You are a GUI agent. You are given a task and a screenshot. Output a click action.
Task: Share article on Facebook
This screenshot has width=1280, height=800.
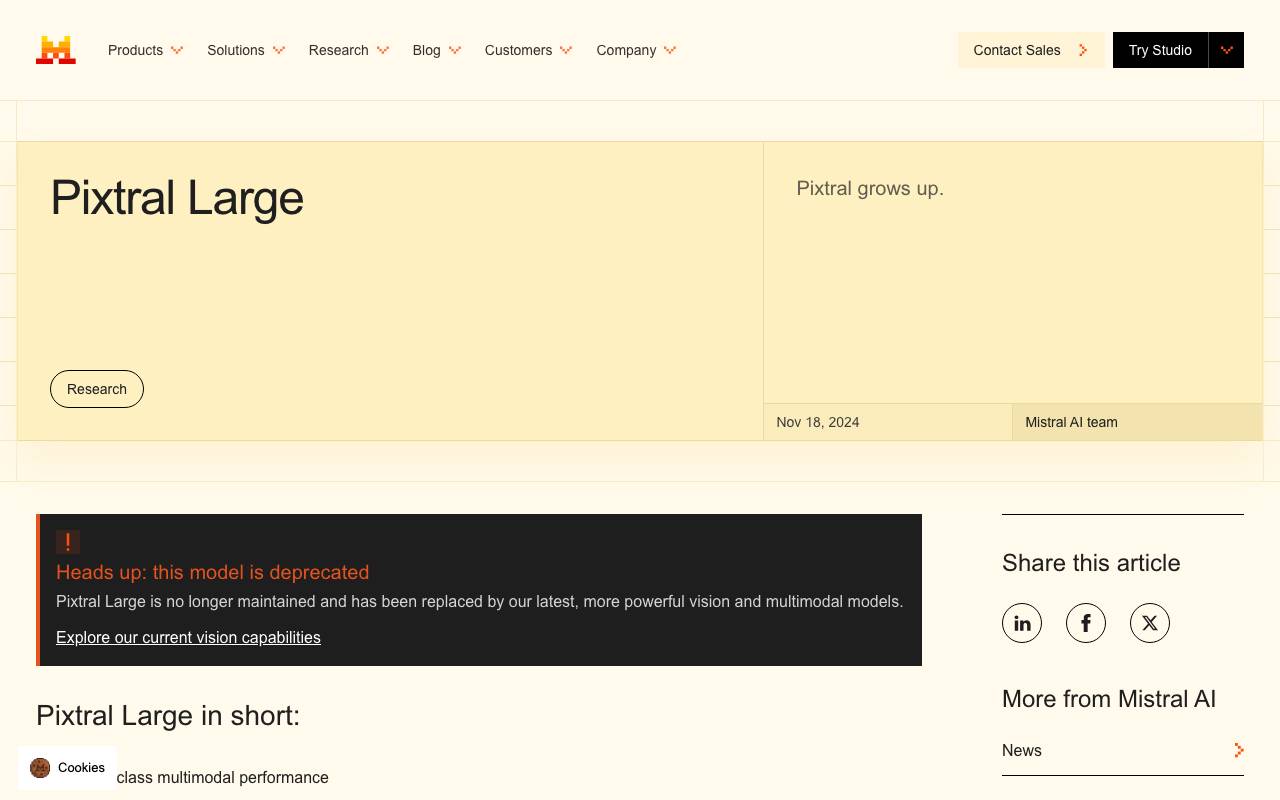coord(1086,623)
